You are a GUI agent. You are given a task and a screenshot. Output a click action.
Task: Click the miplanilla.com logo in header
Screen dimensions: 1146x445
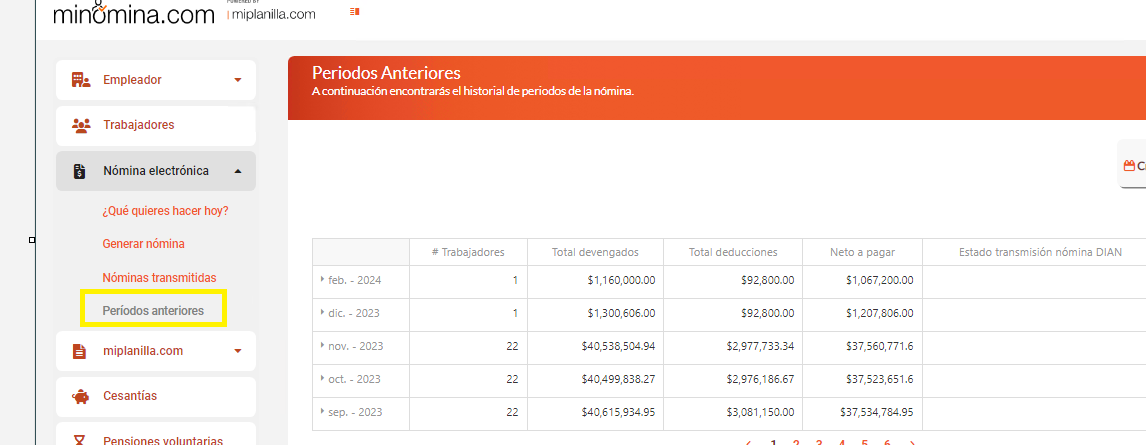[x=271, y=14]
